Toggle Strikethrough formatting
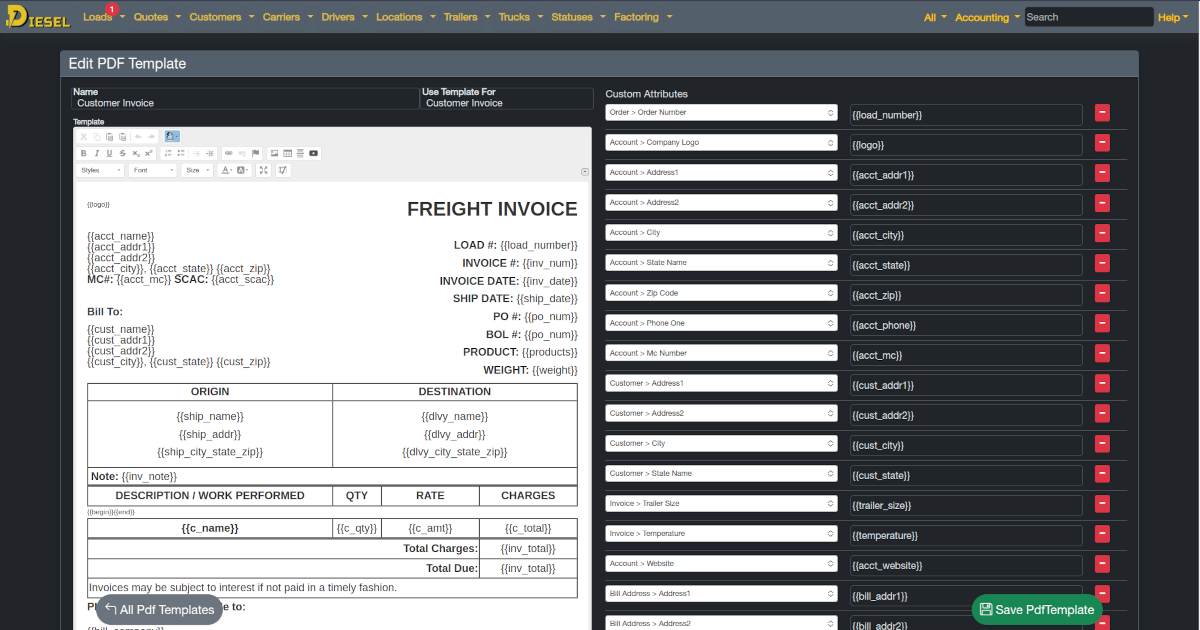This screenshot has width=1200, height=630. click(x=122, y=153)
